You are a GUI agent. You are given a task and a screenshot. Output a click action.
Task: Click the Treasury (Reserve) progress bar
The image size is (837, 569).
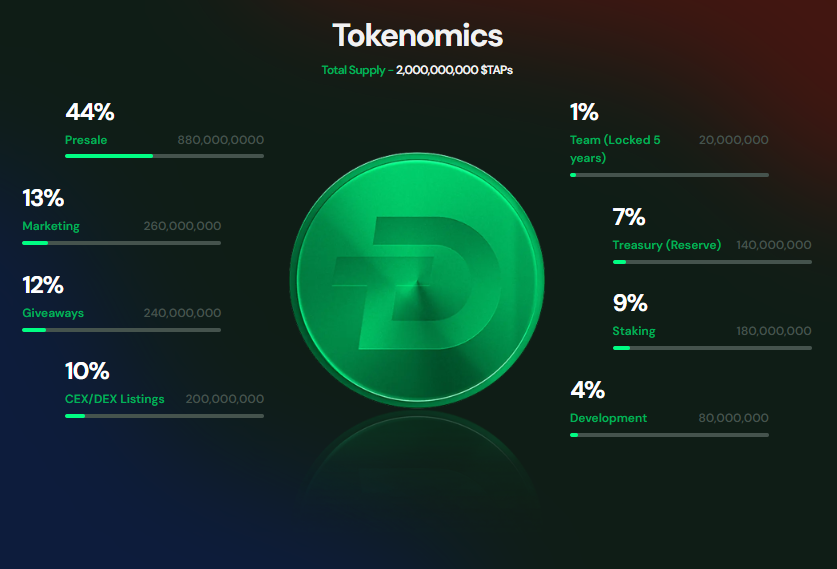(x=712, y=262)
